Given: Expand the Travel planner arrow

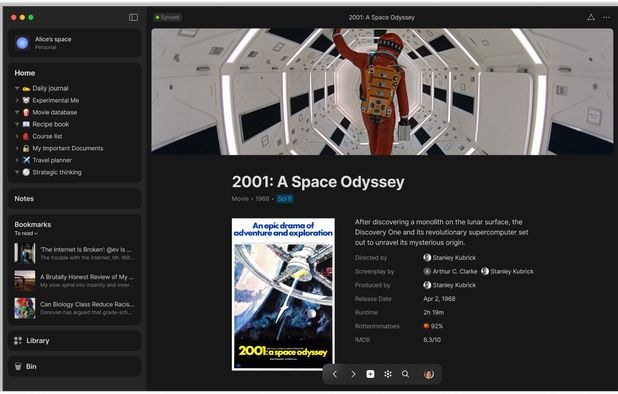Looking at the screenshot, I should (17, 160).
